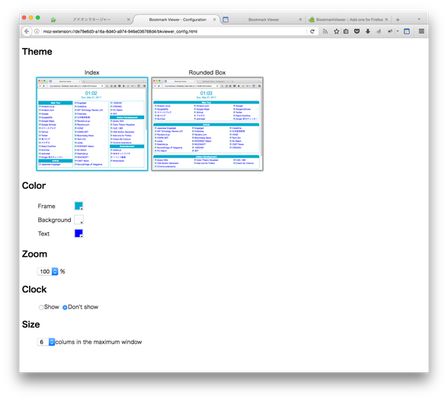Select the Don't show clock radio button
The height and width of the screenshot is (400, 448).
point(65,307)
